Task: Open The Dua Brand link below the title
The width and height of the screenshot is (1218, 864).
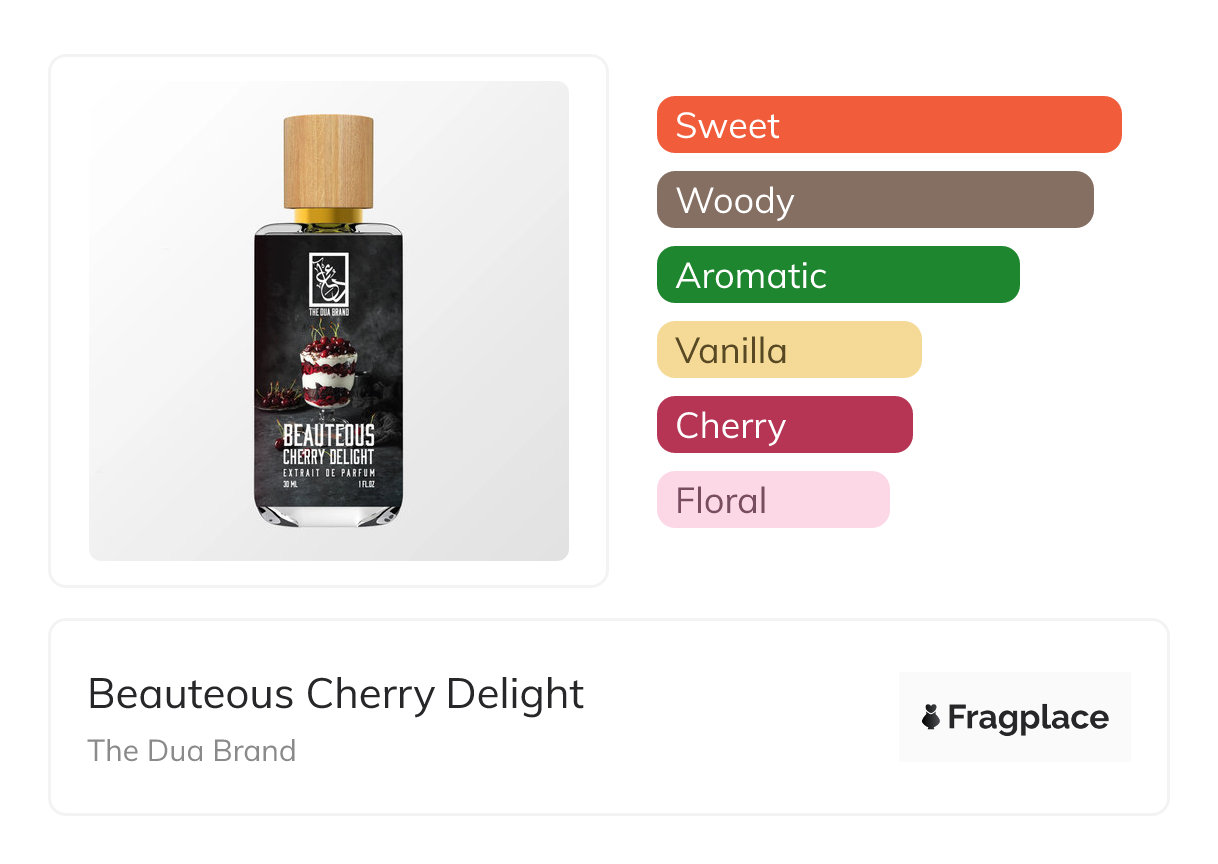Action: [x=192, y=751]
